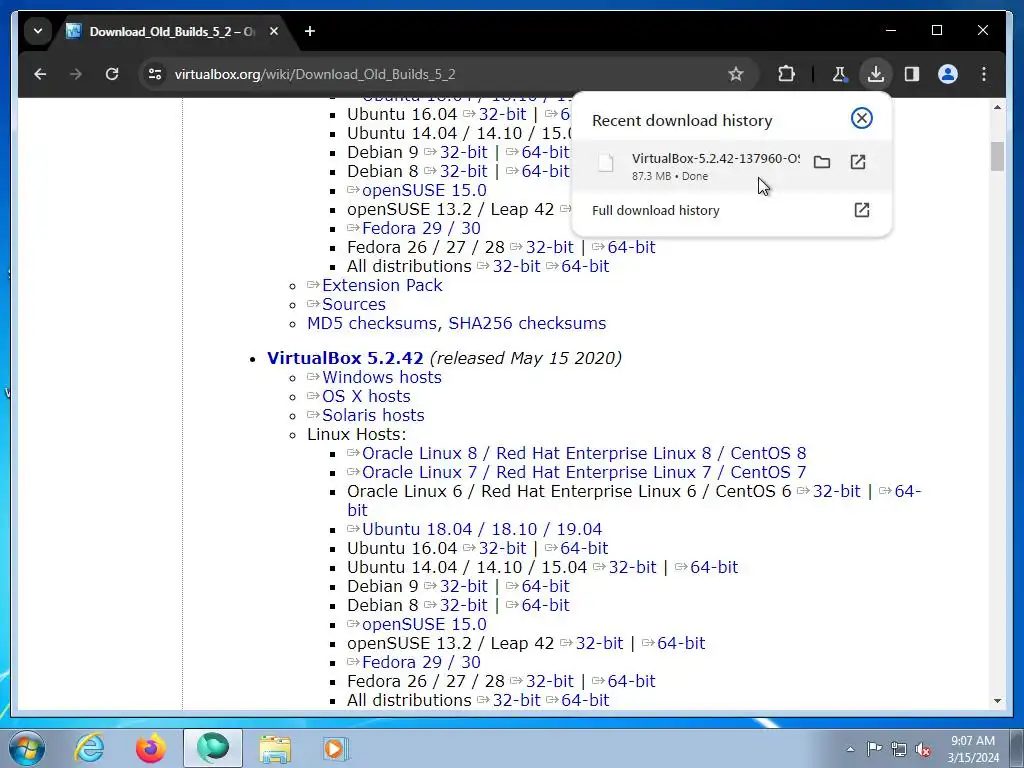
Task: Open the Chrome profile avatar
Action: point(948,74)
